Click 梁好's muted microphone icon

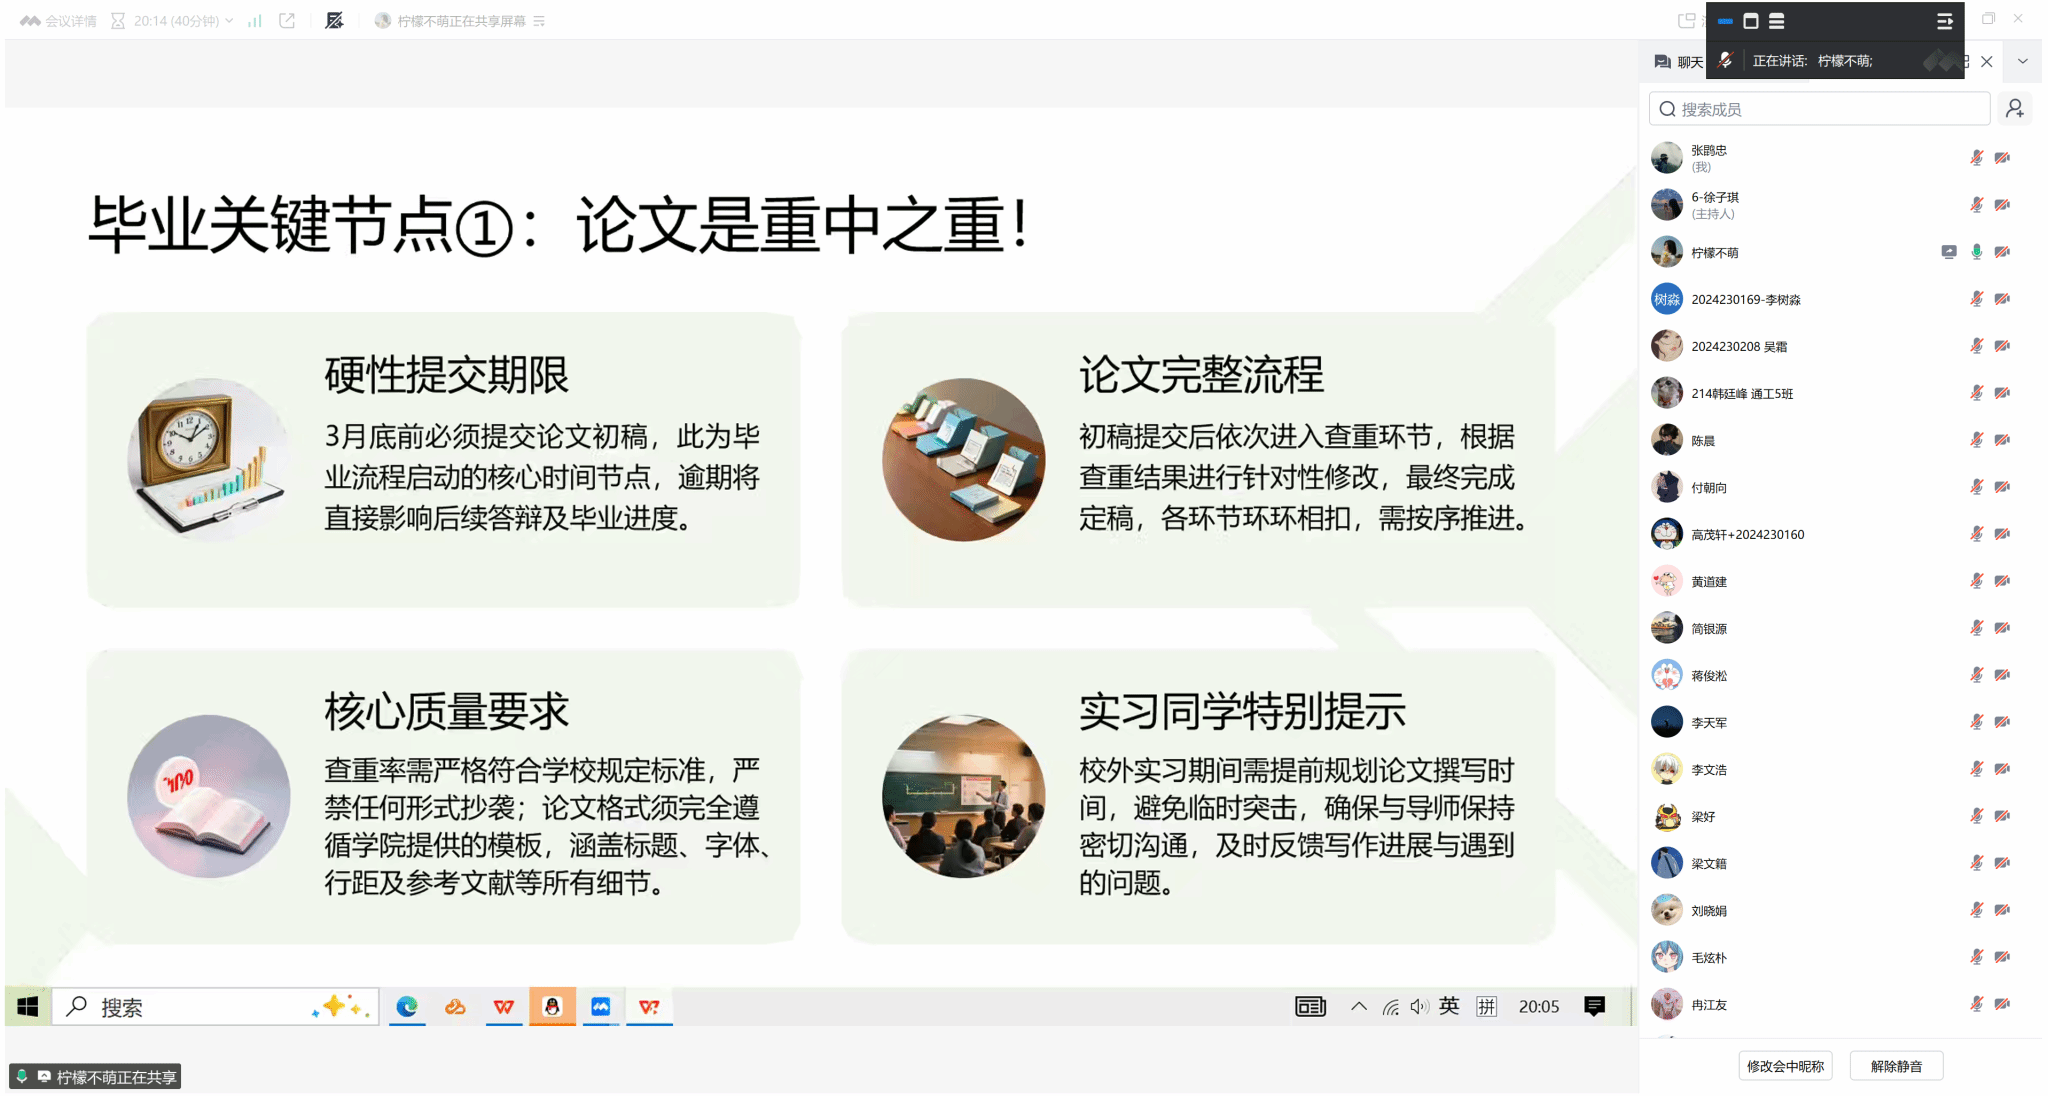point(1977,816)
